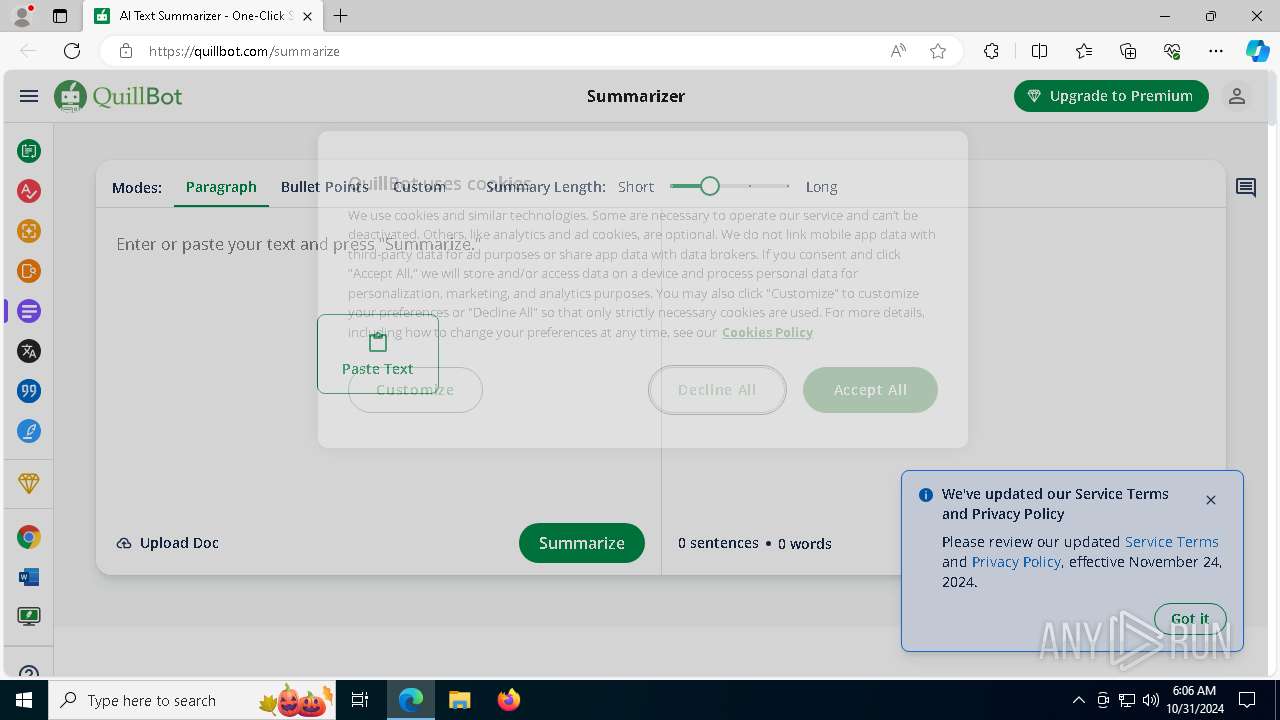Launch Firefox from the taskbar
The image size is (1280, 720).
[509, 700]
